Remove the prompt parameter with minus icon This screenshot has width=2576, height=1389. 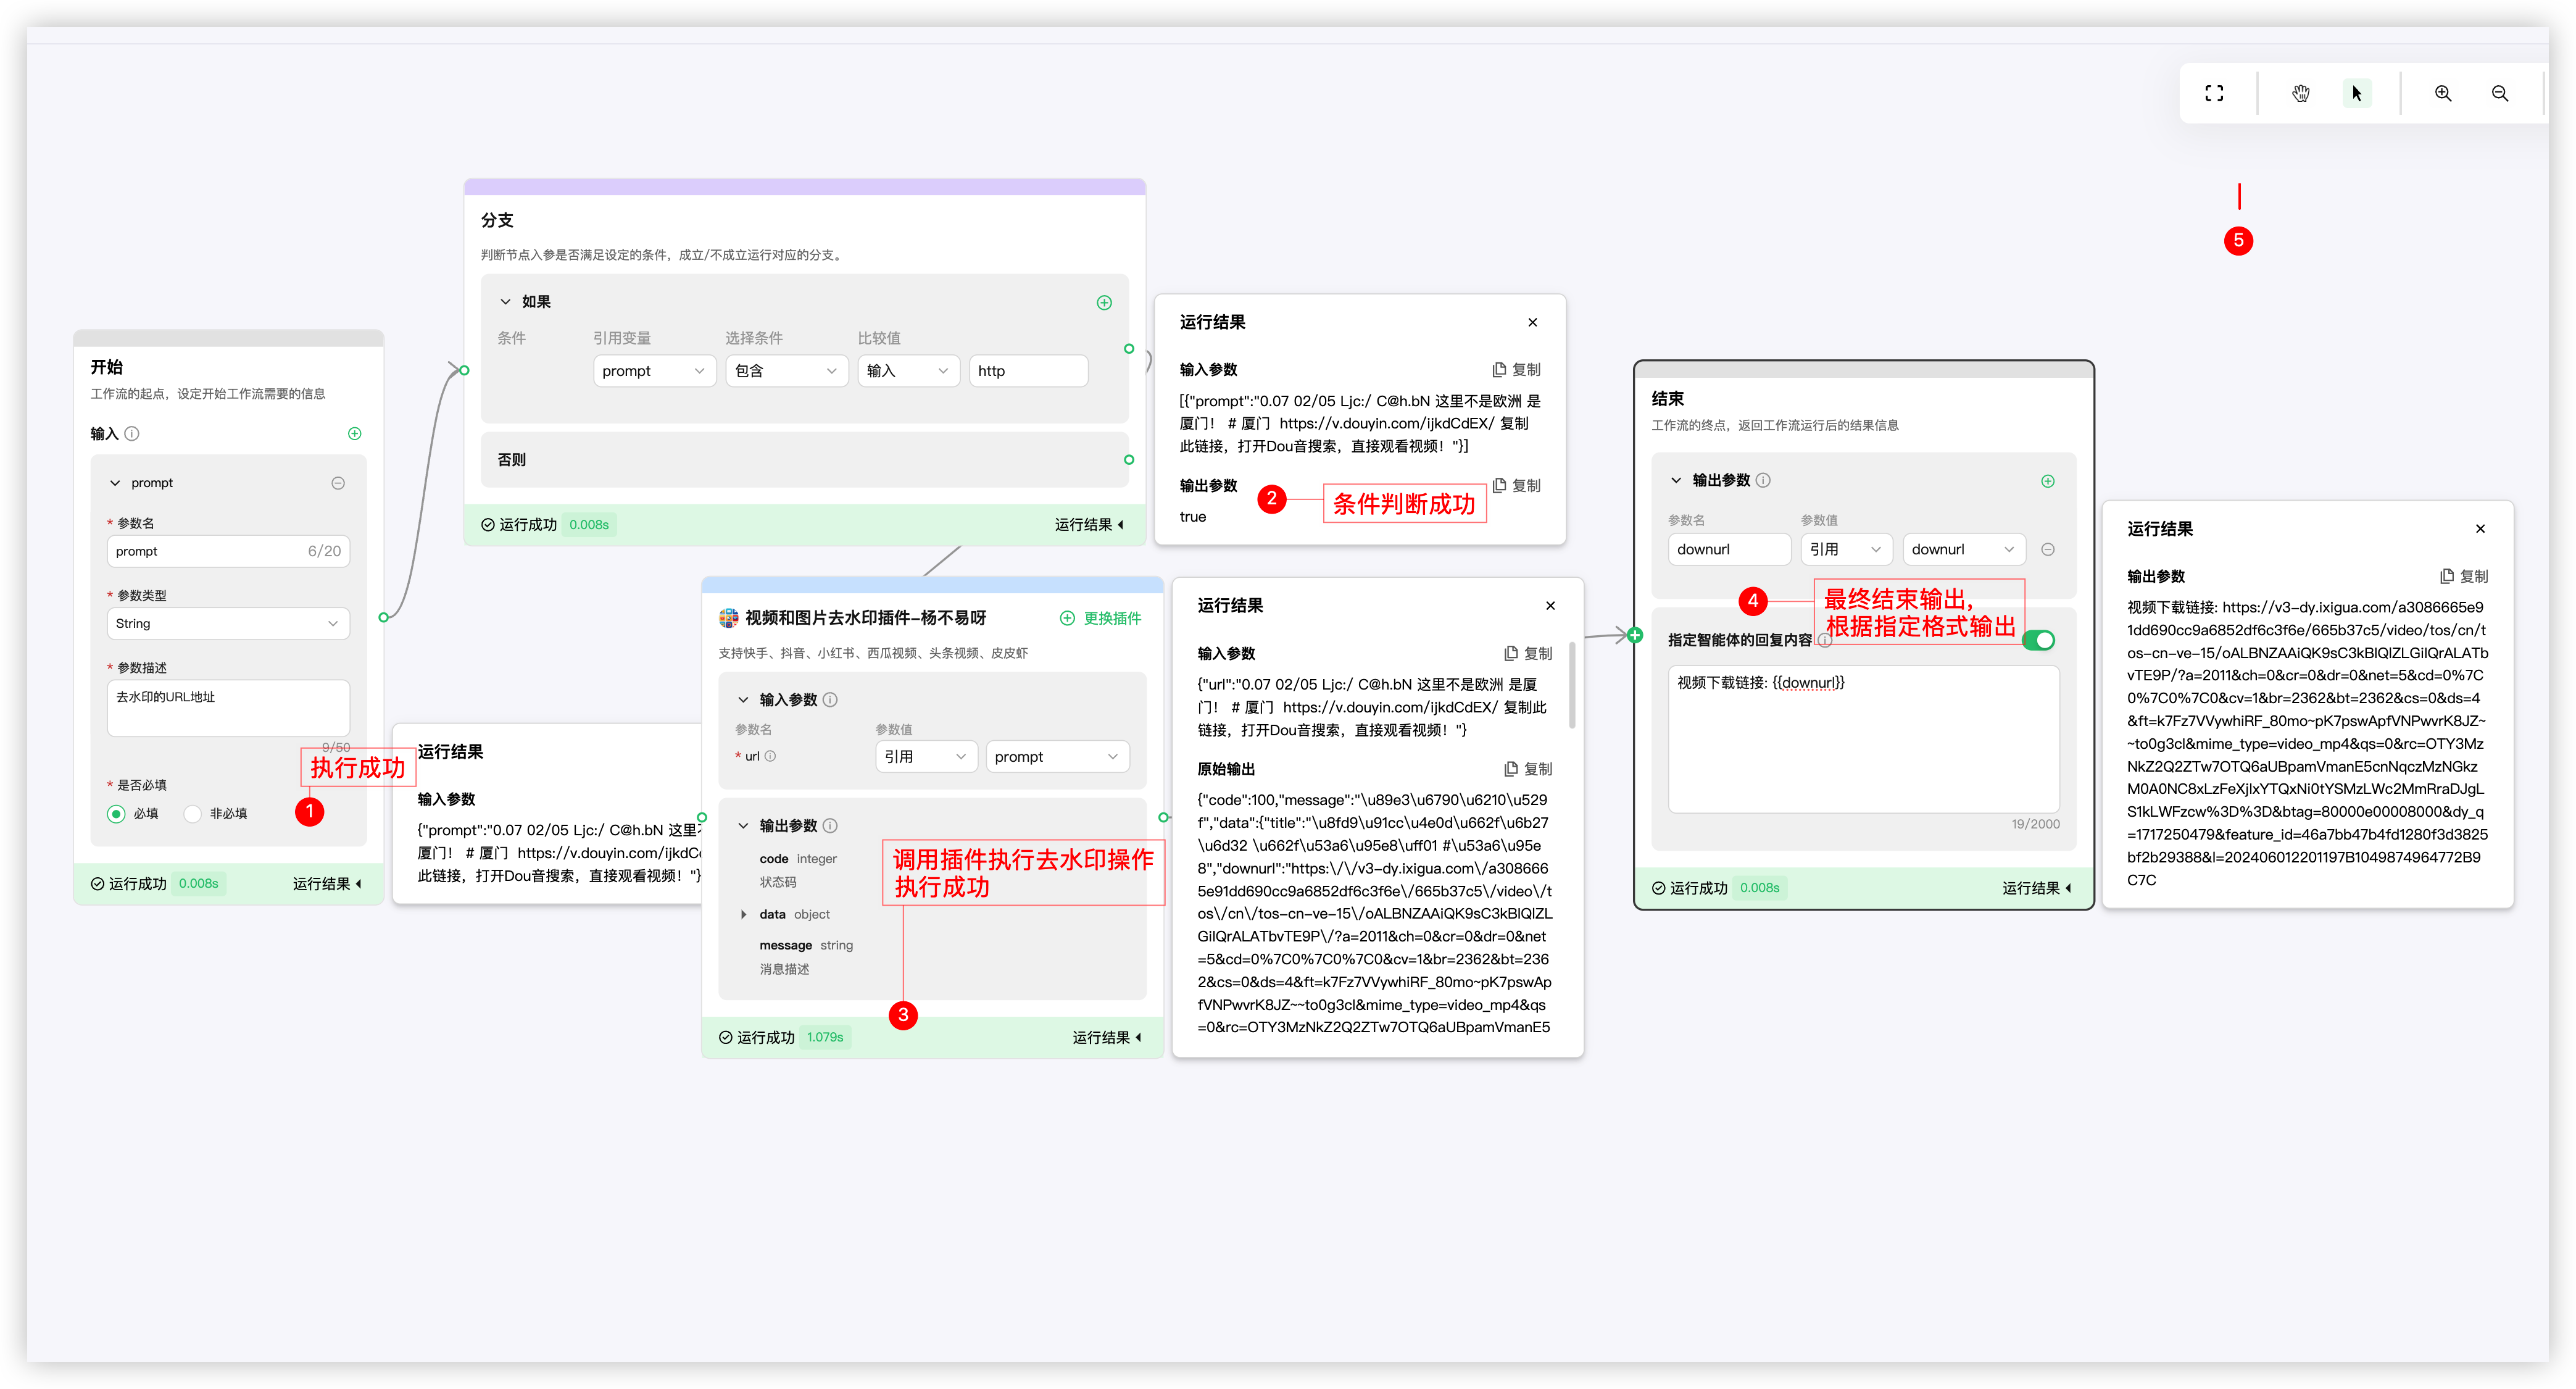(x=338, y=483)
